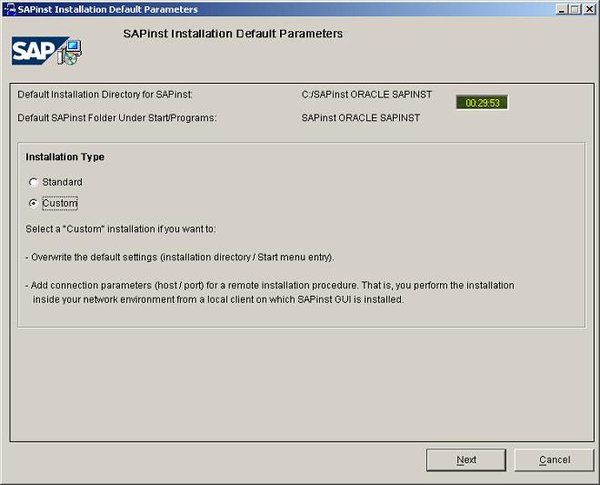The image size is (600, 485).
Task: Maximize the SAPinst window
Action: (x=574, y=9)
